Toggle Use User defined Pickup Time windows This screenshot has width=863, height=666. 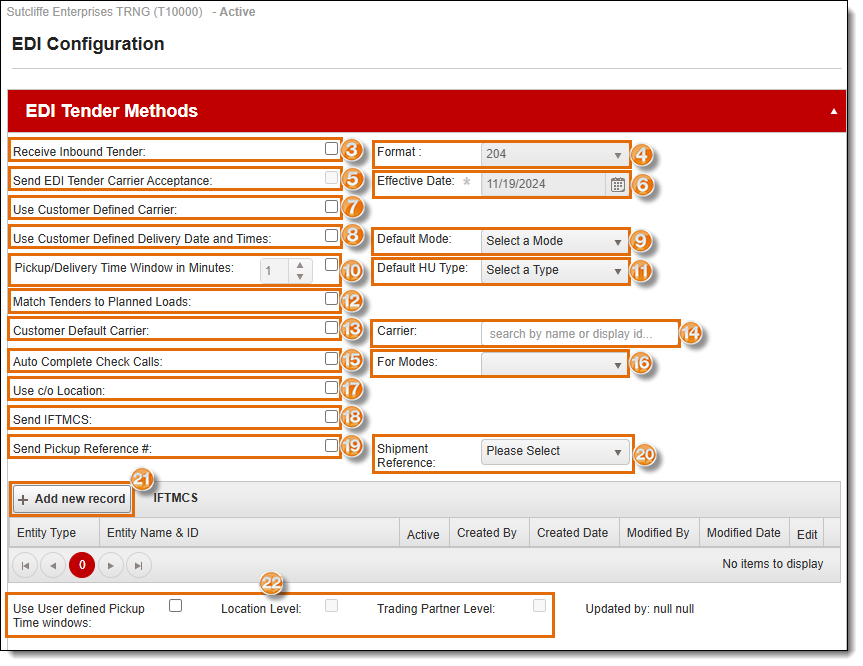tap(176, 605)
